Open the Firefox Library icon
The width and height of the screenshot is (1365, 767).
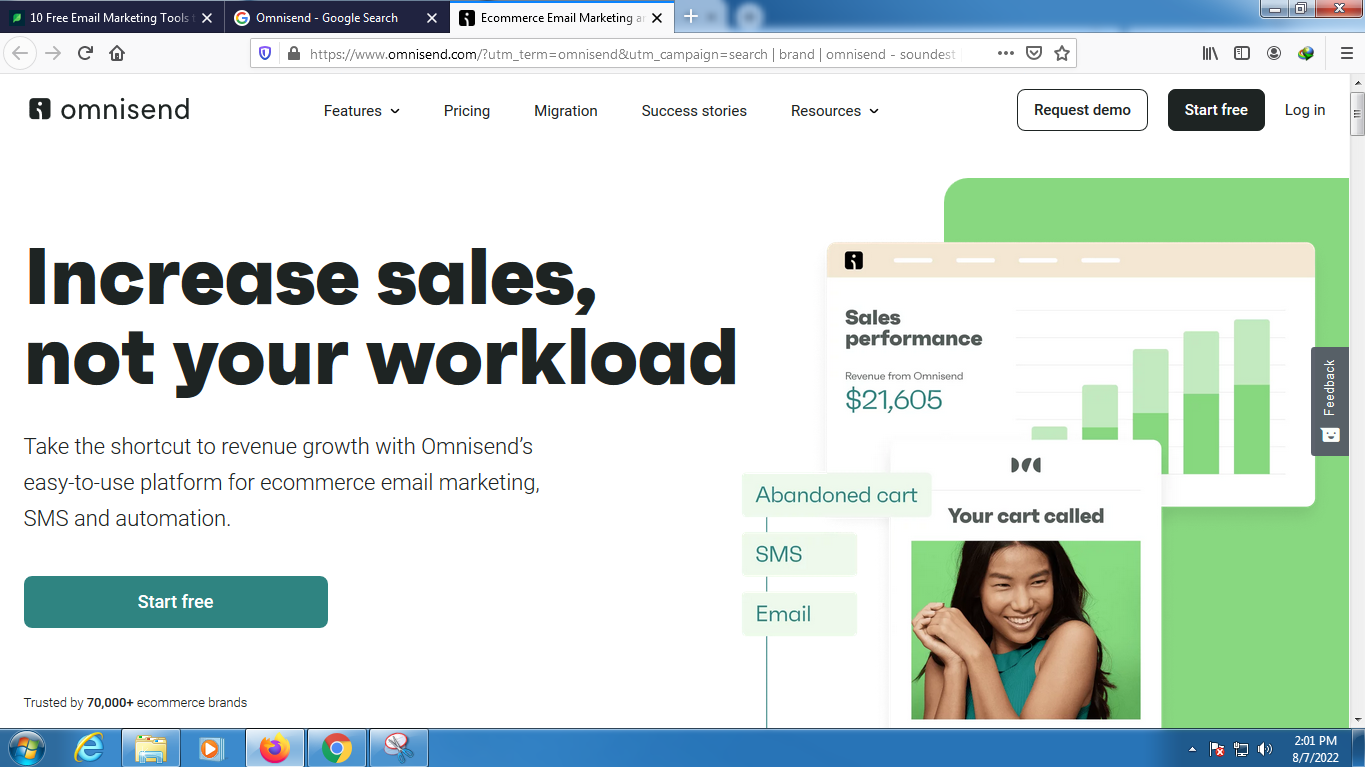click(x=1210, y=54)
